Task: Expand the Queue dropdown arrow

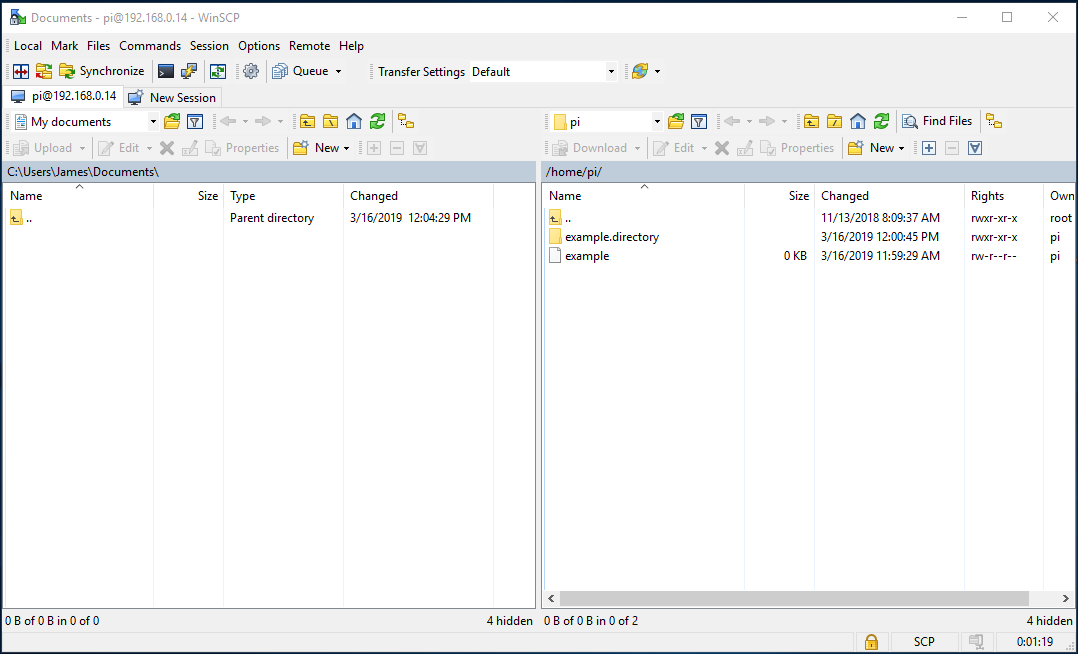Action: click(x=338, y=72)
